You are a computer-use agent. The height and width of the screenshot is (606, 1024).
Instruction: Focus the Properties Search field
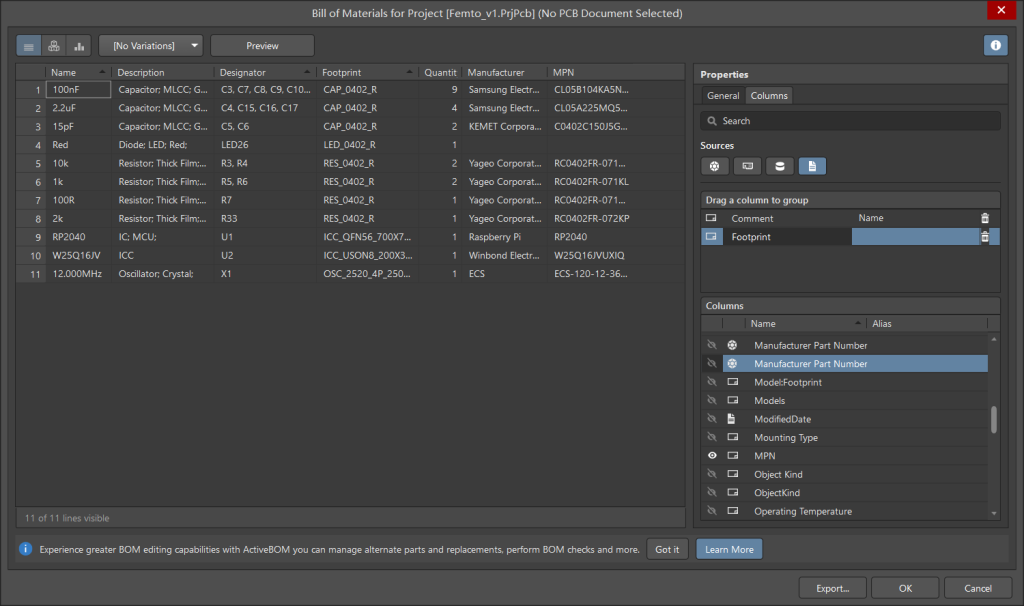850,121
